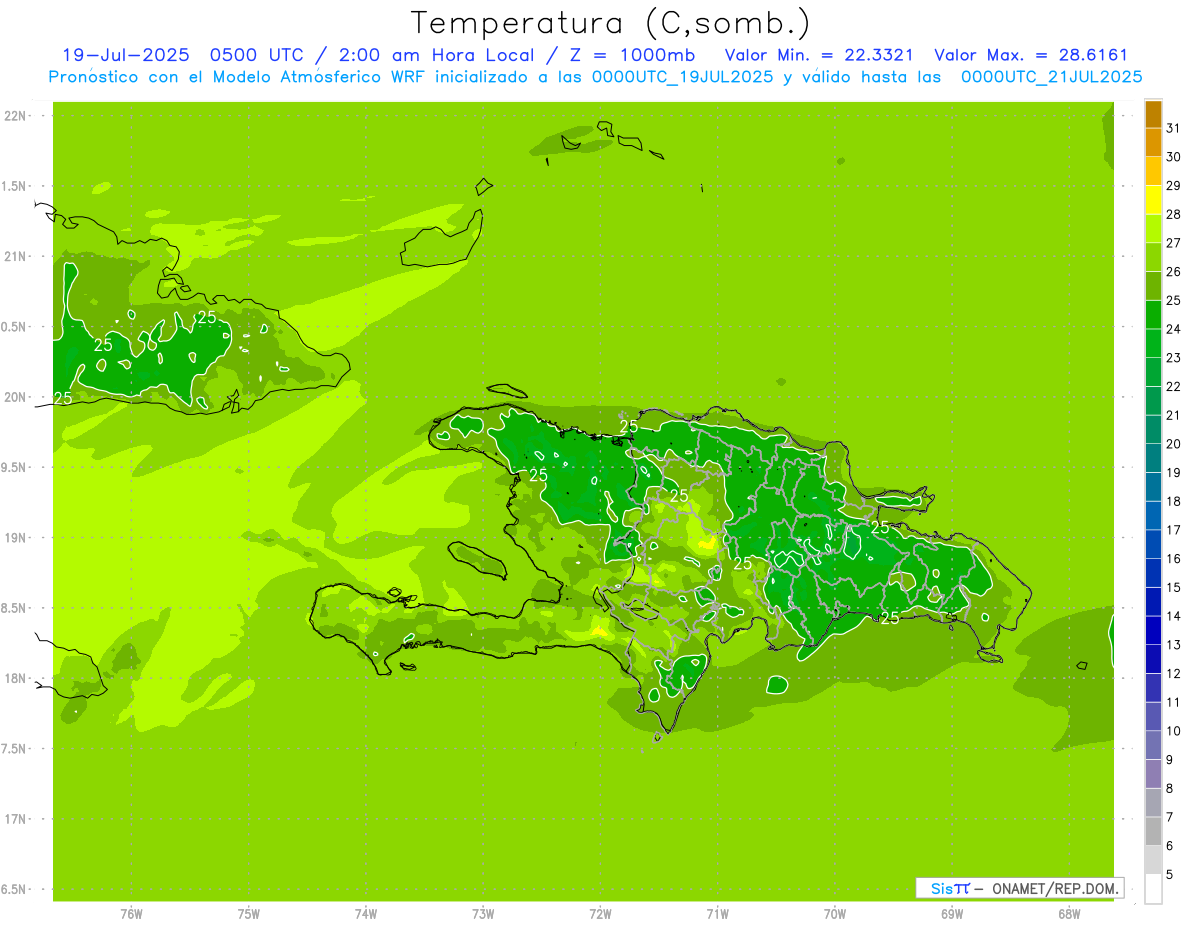Click the '15' color bar label
The height and width of the screenshot is (927, 1200).
pos(1173,588)
